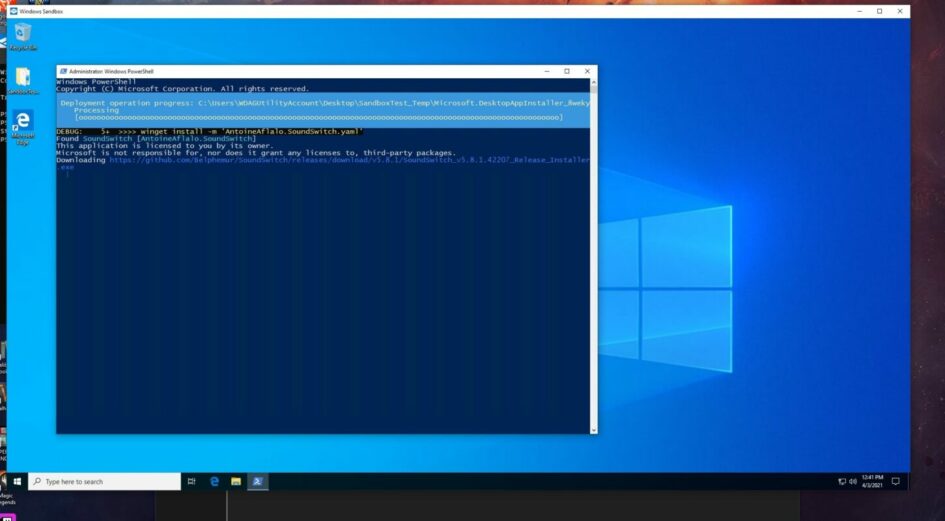Open the Start menu in the sandbox

17,481
